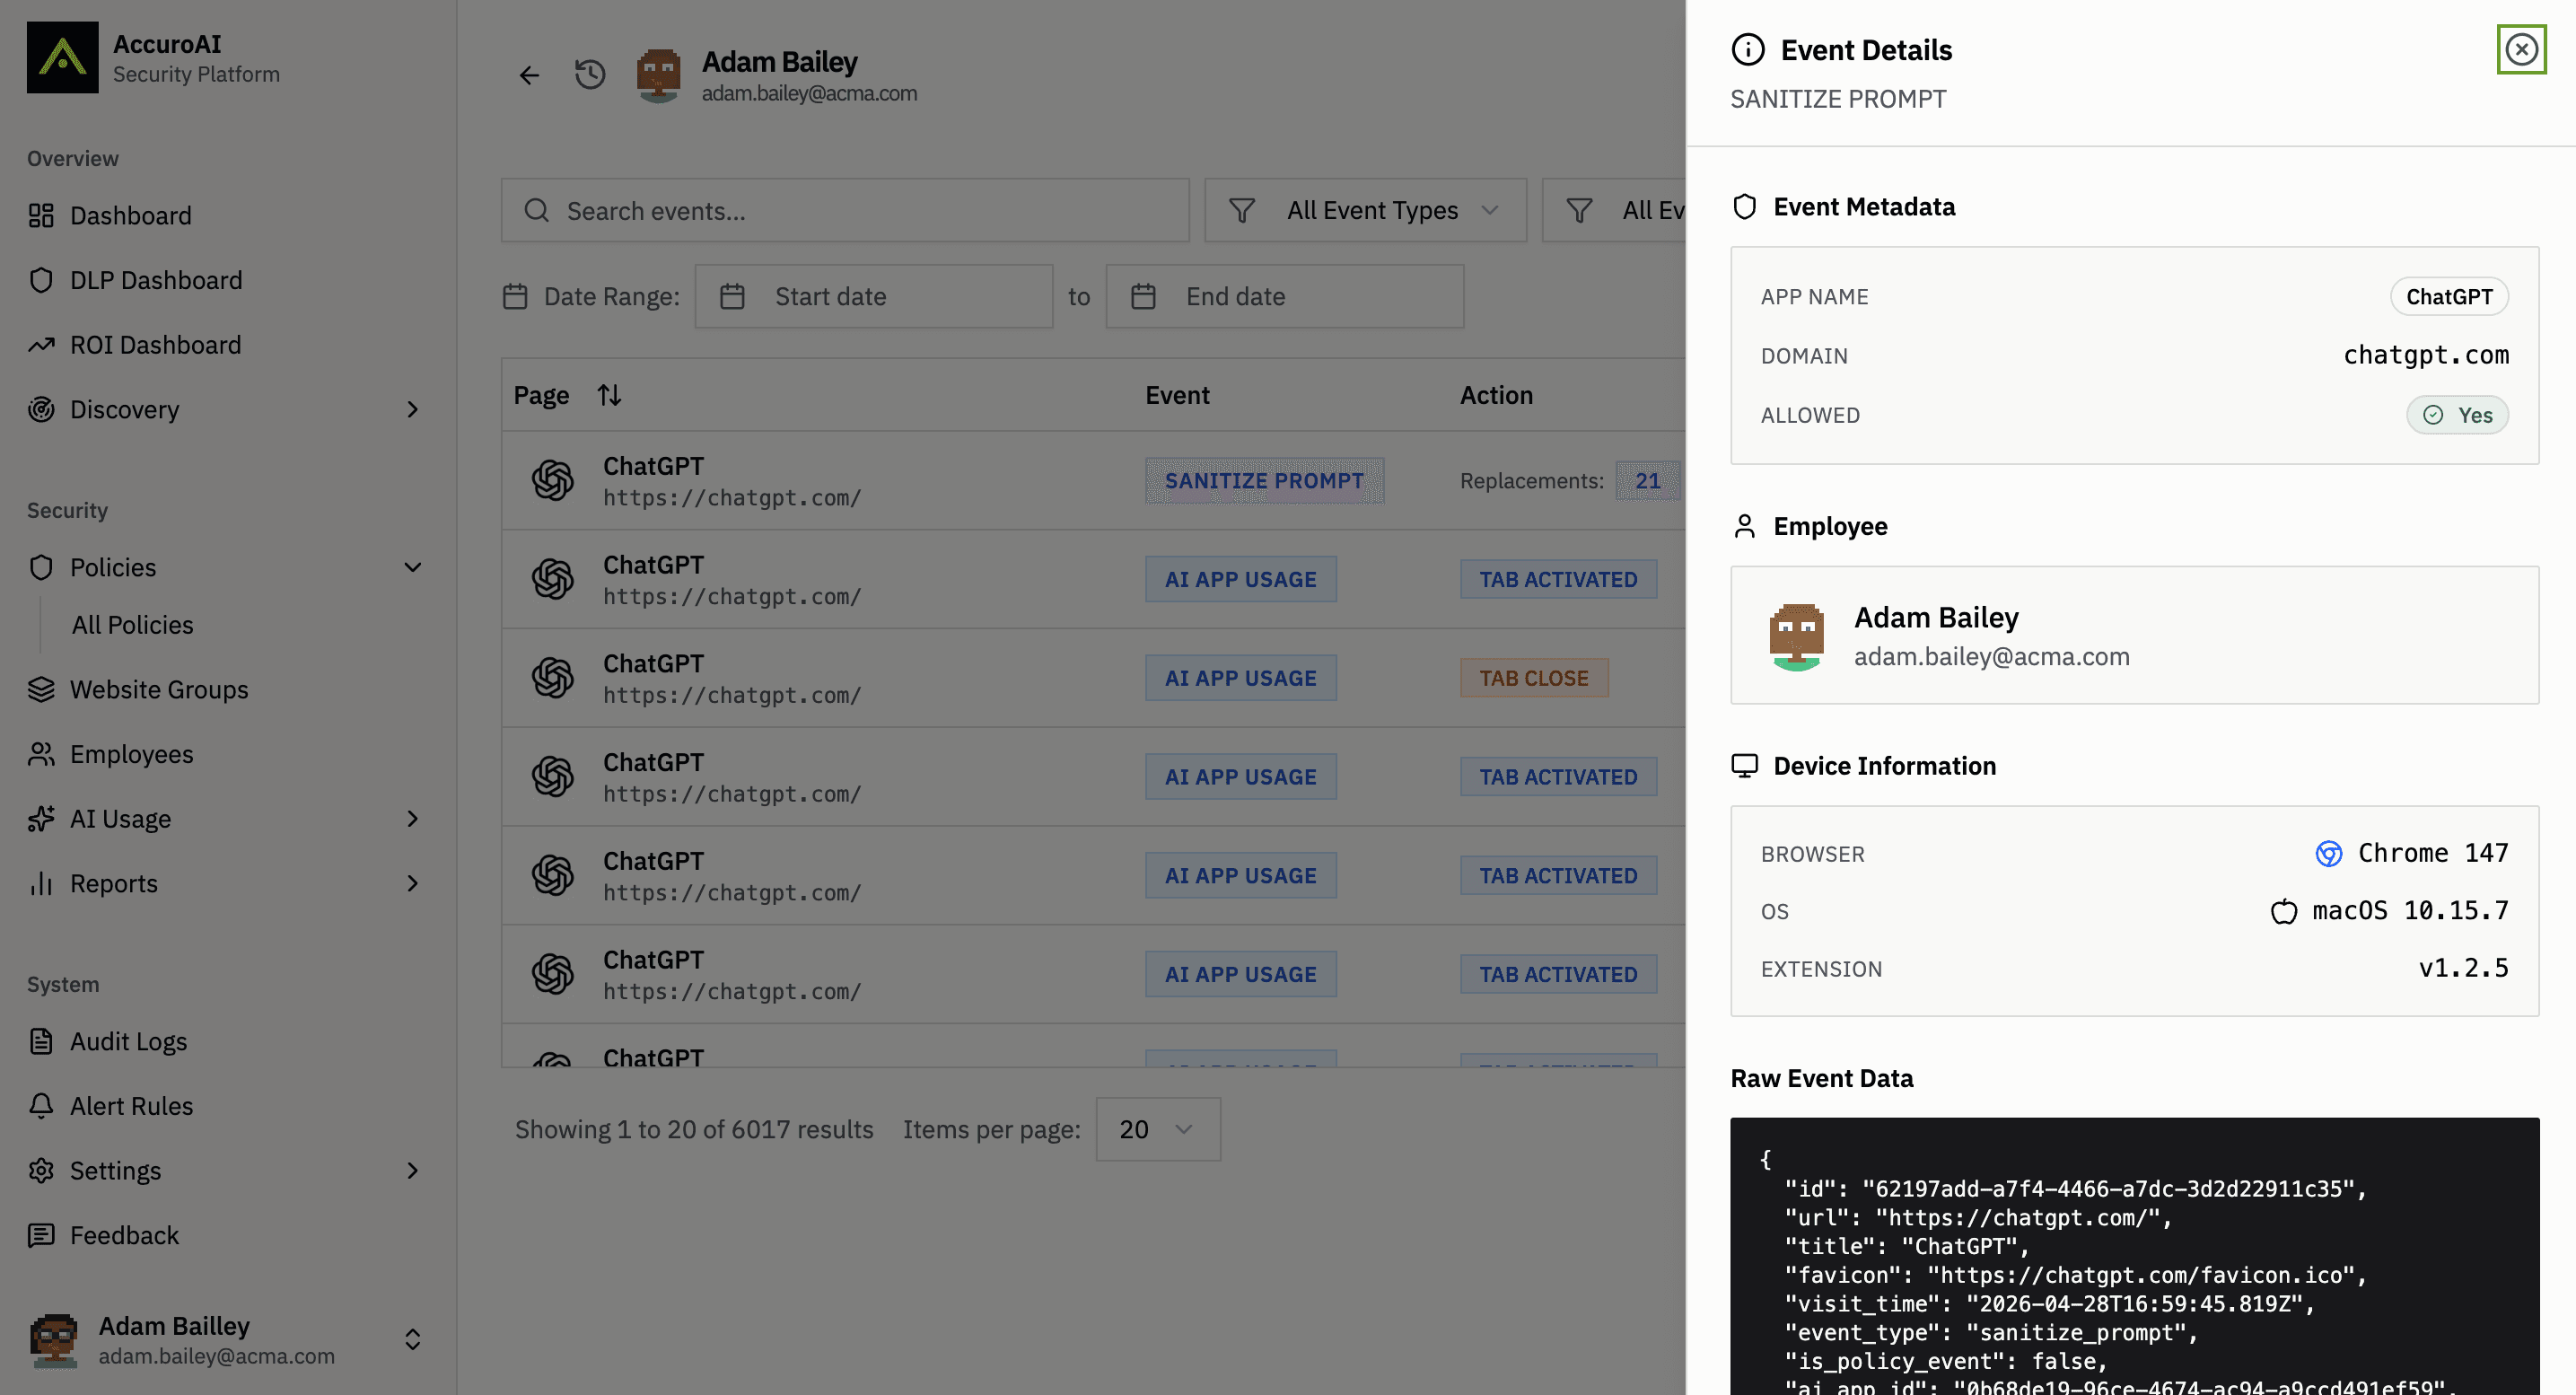
Task: Click the Showing 1 to 20 of 6017 results text
Action: [x=694, y=1130]
